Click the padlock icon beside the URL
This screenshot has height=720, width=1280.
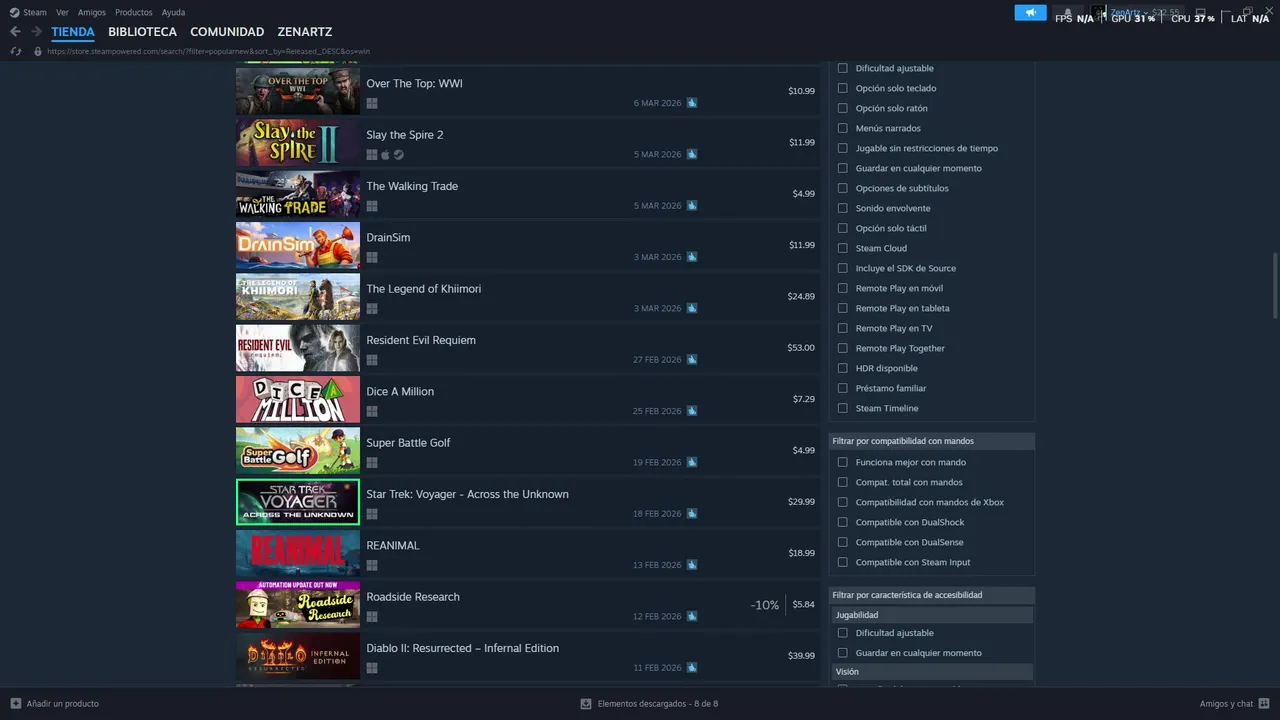38,51
